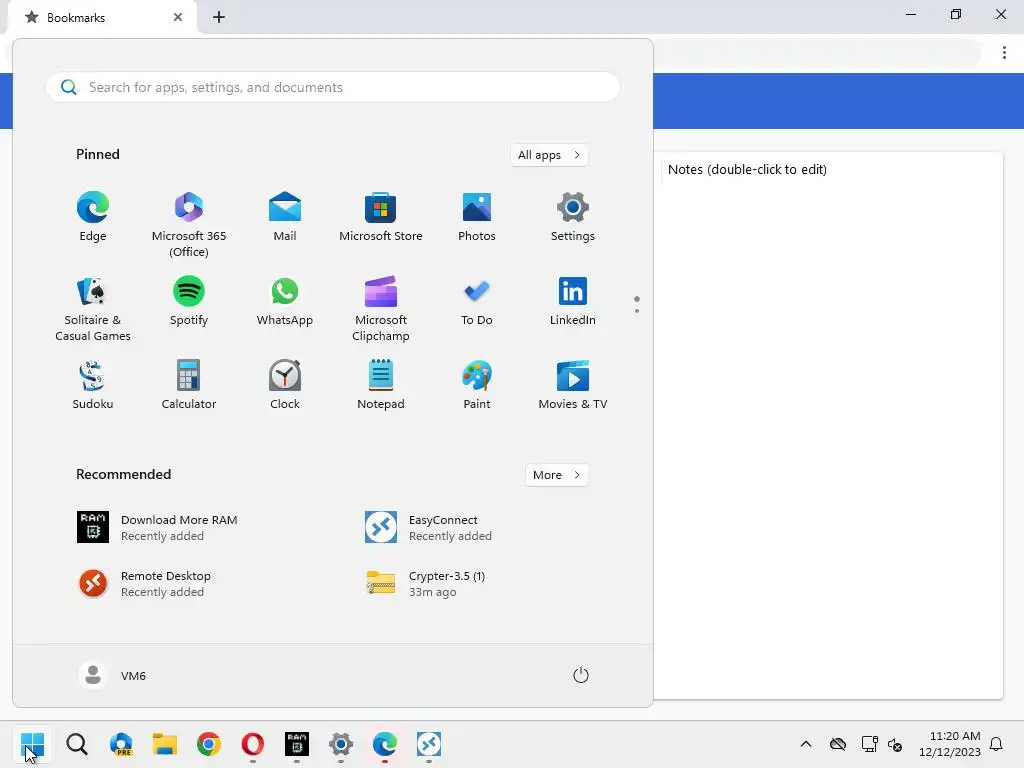The width and height of the screenshot is (1024, 768).
Task: Open LinkedIn pinned app
Action: tap(573, 301)
